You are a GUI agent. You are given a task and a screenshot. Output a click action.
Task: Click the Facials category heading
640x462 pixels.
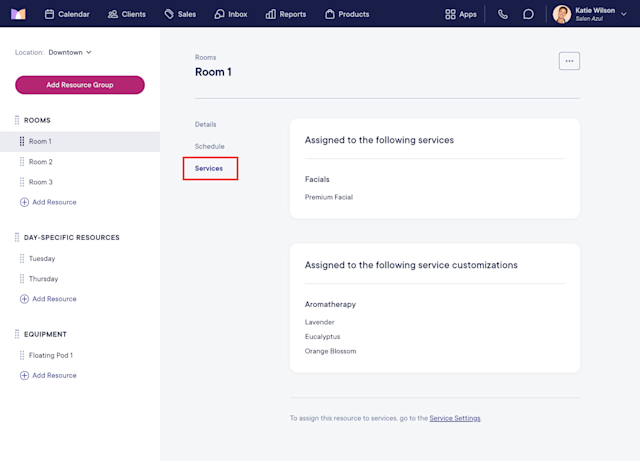click(317, 179)
